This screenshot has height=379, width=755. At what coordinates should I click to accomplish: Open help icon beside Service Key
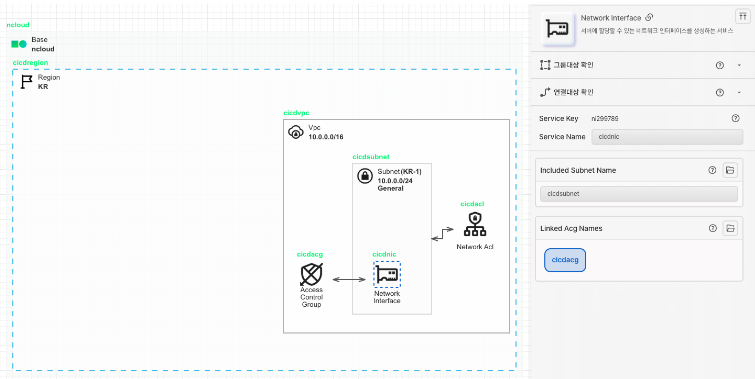[735, 118]
